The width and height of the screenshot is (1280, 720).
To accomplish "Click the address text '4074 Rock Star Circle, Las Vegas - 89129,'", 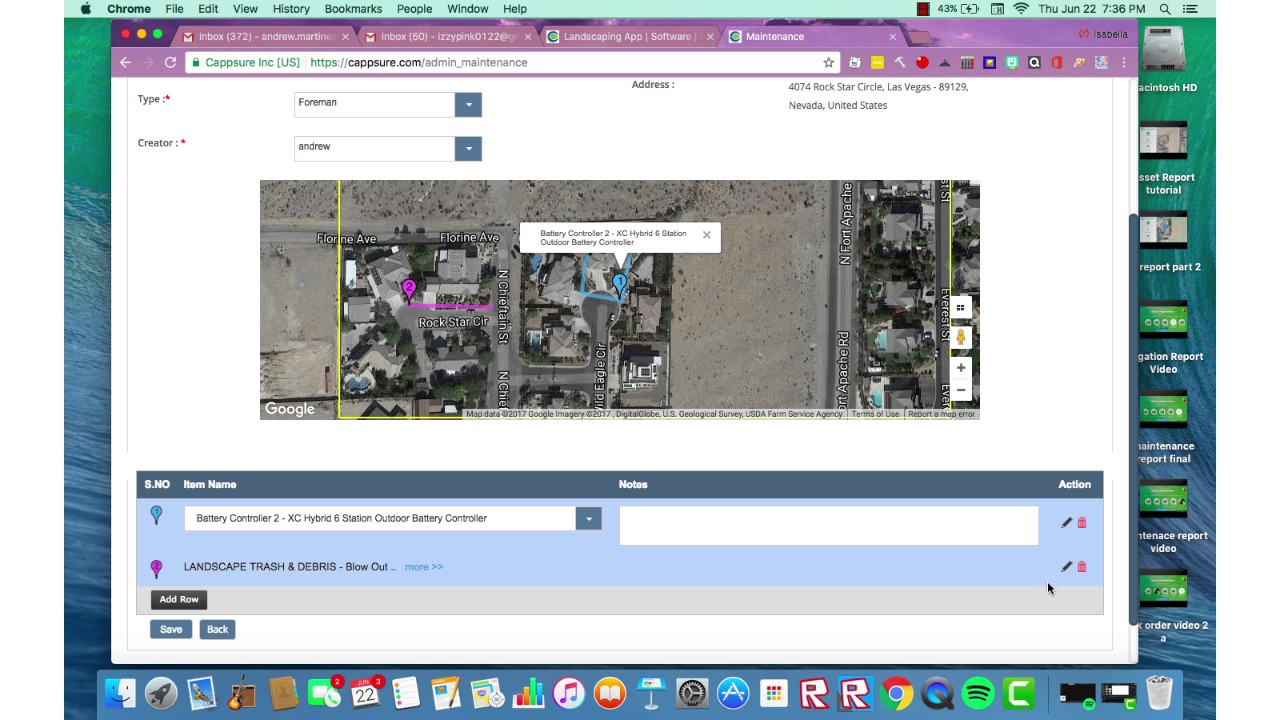I will point(878,87).
